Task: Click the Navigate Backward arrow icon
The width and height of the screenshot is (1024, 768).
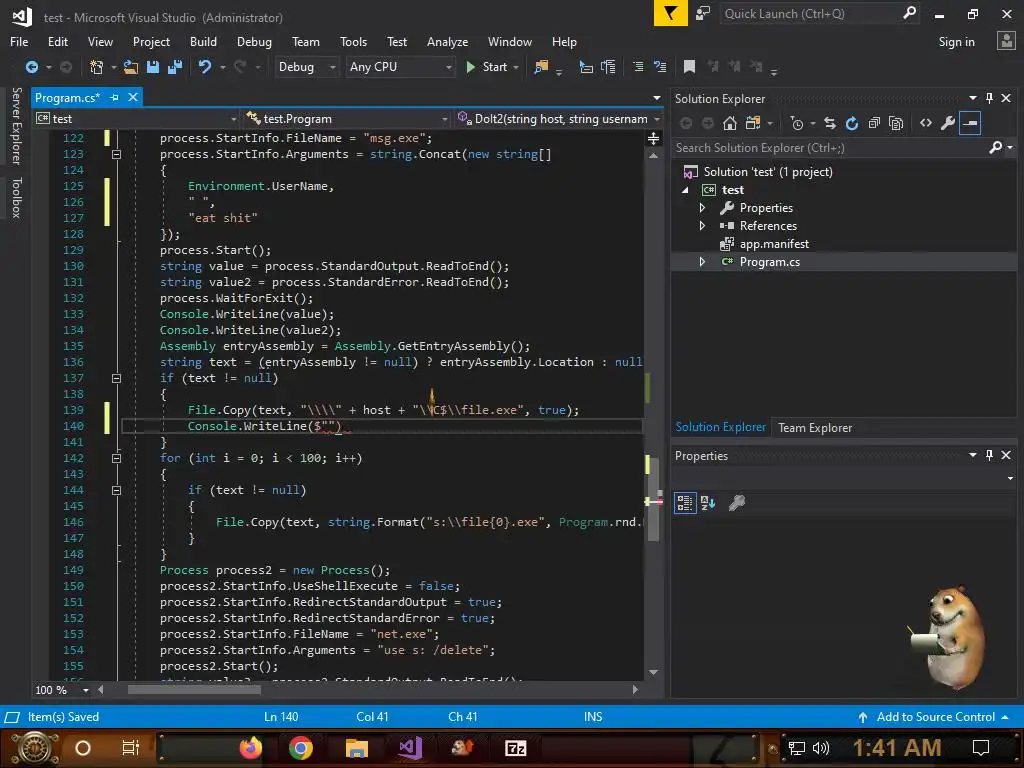Action: 31,67
